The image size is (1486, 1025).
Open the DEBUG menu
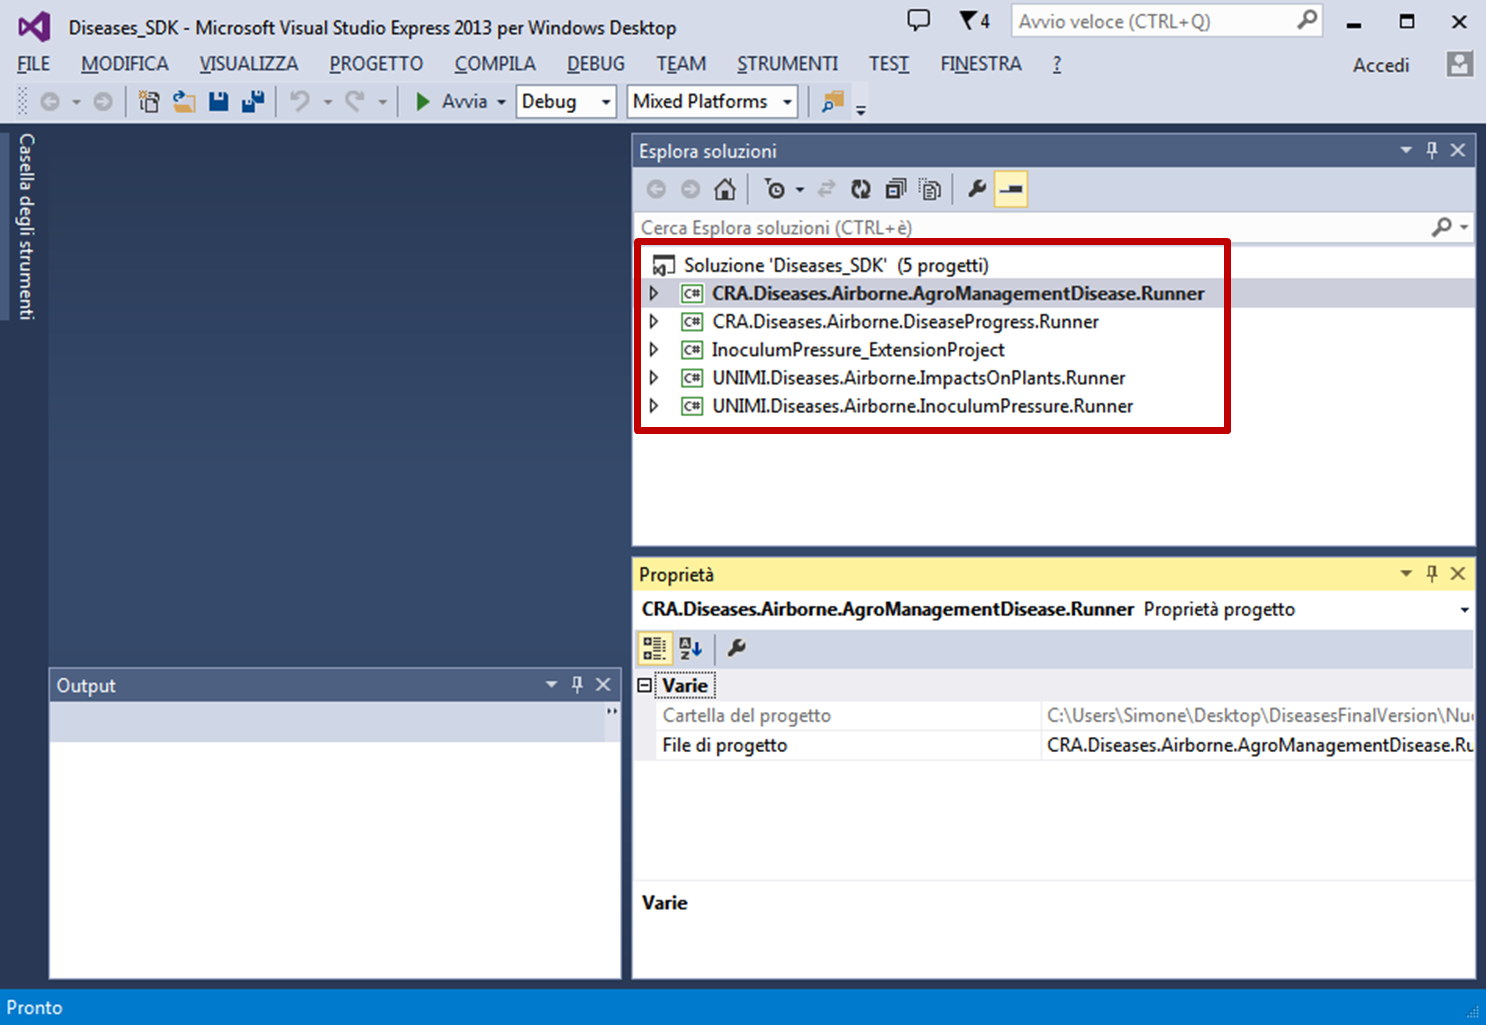pyautogui.click(x=596, y=64)
